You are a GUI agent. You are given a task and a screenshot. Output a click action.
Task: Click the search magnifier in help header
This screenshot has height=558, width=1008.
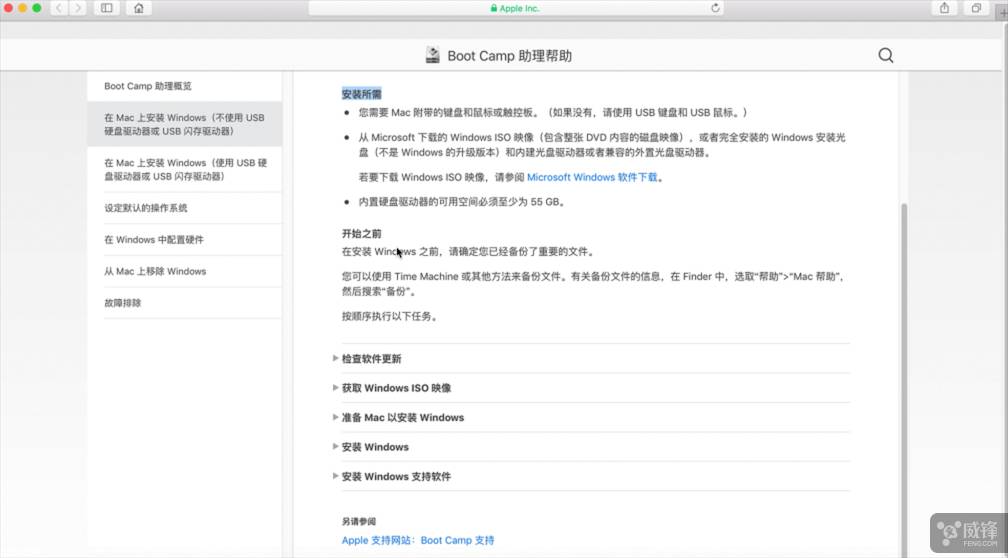pos(886,55)
